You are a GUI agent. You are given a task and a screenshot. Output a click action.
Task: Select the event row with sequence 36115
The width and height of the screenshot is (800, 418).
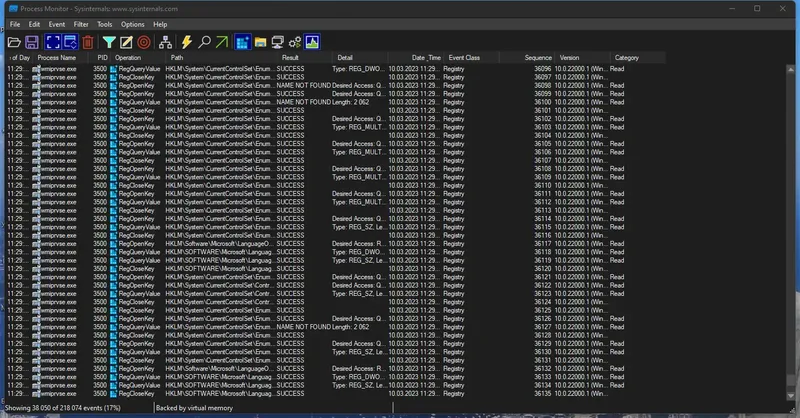coord(336,227)
